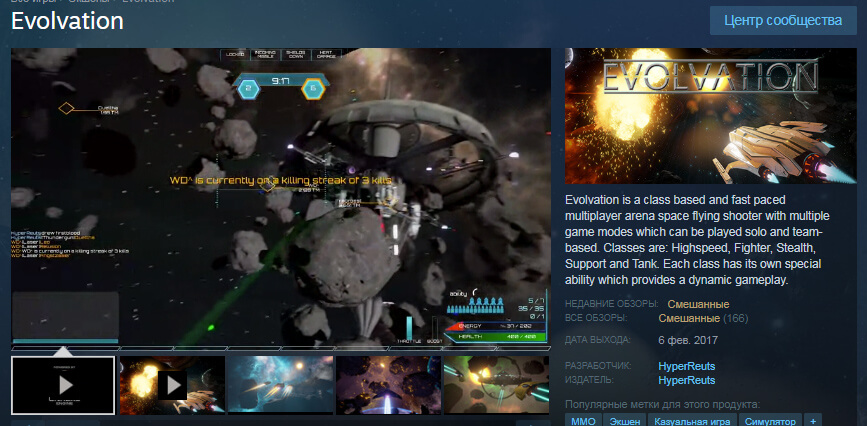867x426 pixels.
Task: Click the release date 6 фев. 2017
Action: coord(688,340)
